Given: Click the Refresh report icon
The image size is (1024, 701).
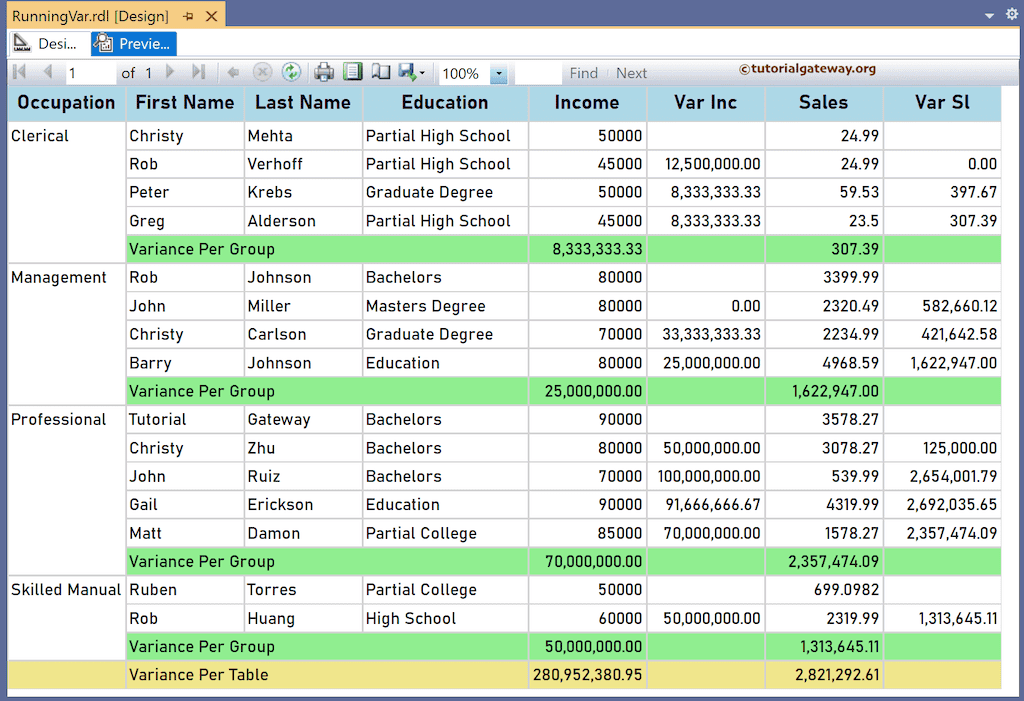Looking at the screenshot, I should 291,72.
